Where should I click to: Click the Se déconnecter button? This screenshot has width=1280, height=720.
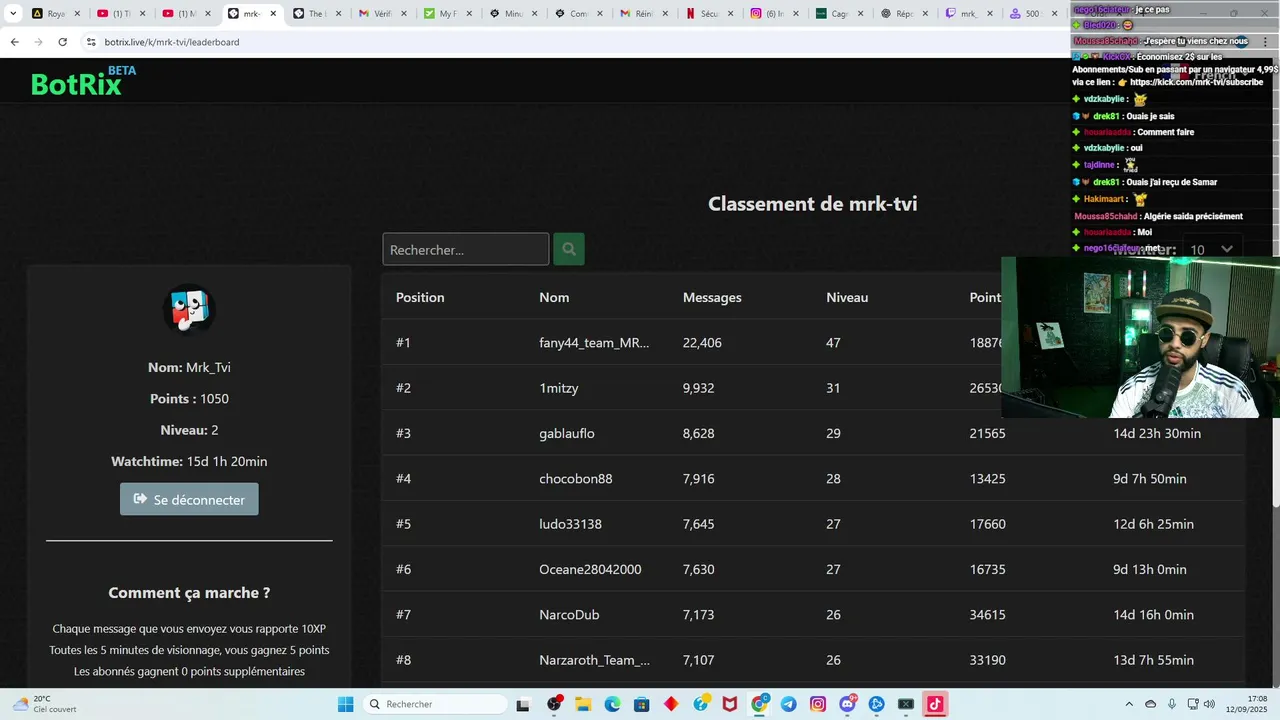[x=189, y=499]
